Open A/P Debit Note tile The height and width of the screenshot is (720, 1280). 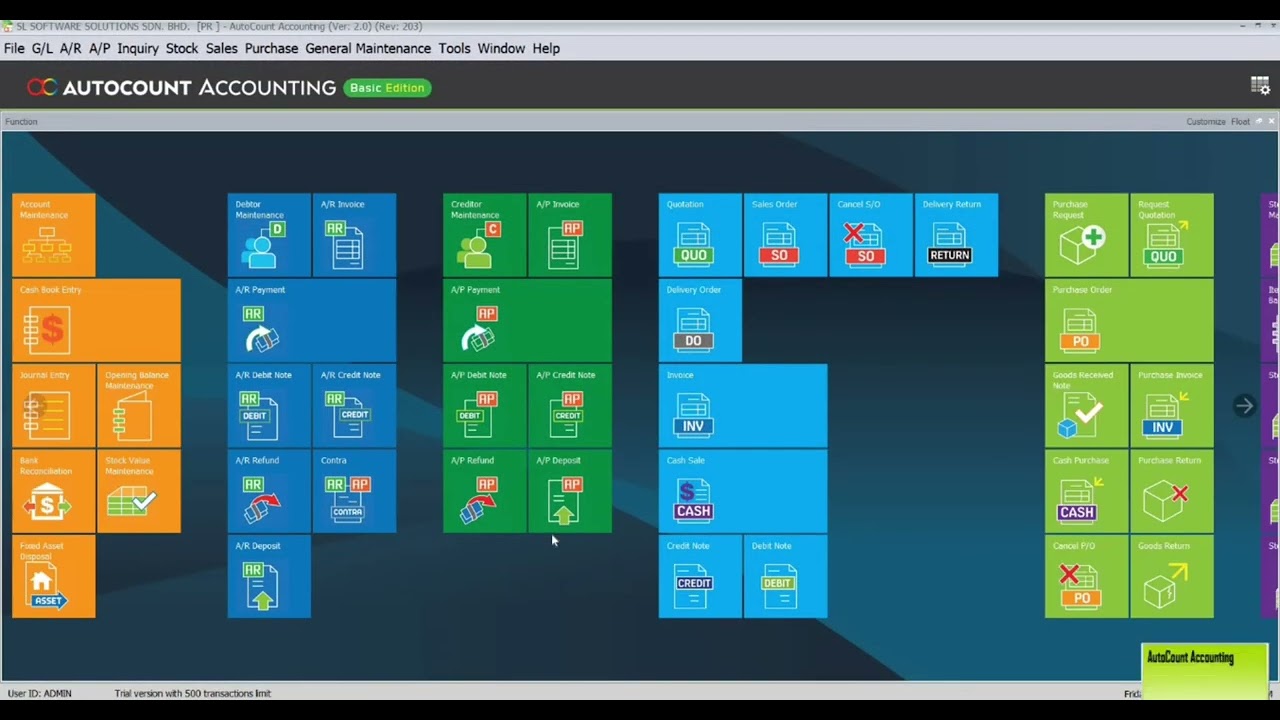485,405
